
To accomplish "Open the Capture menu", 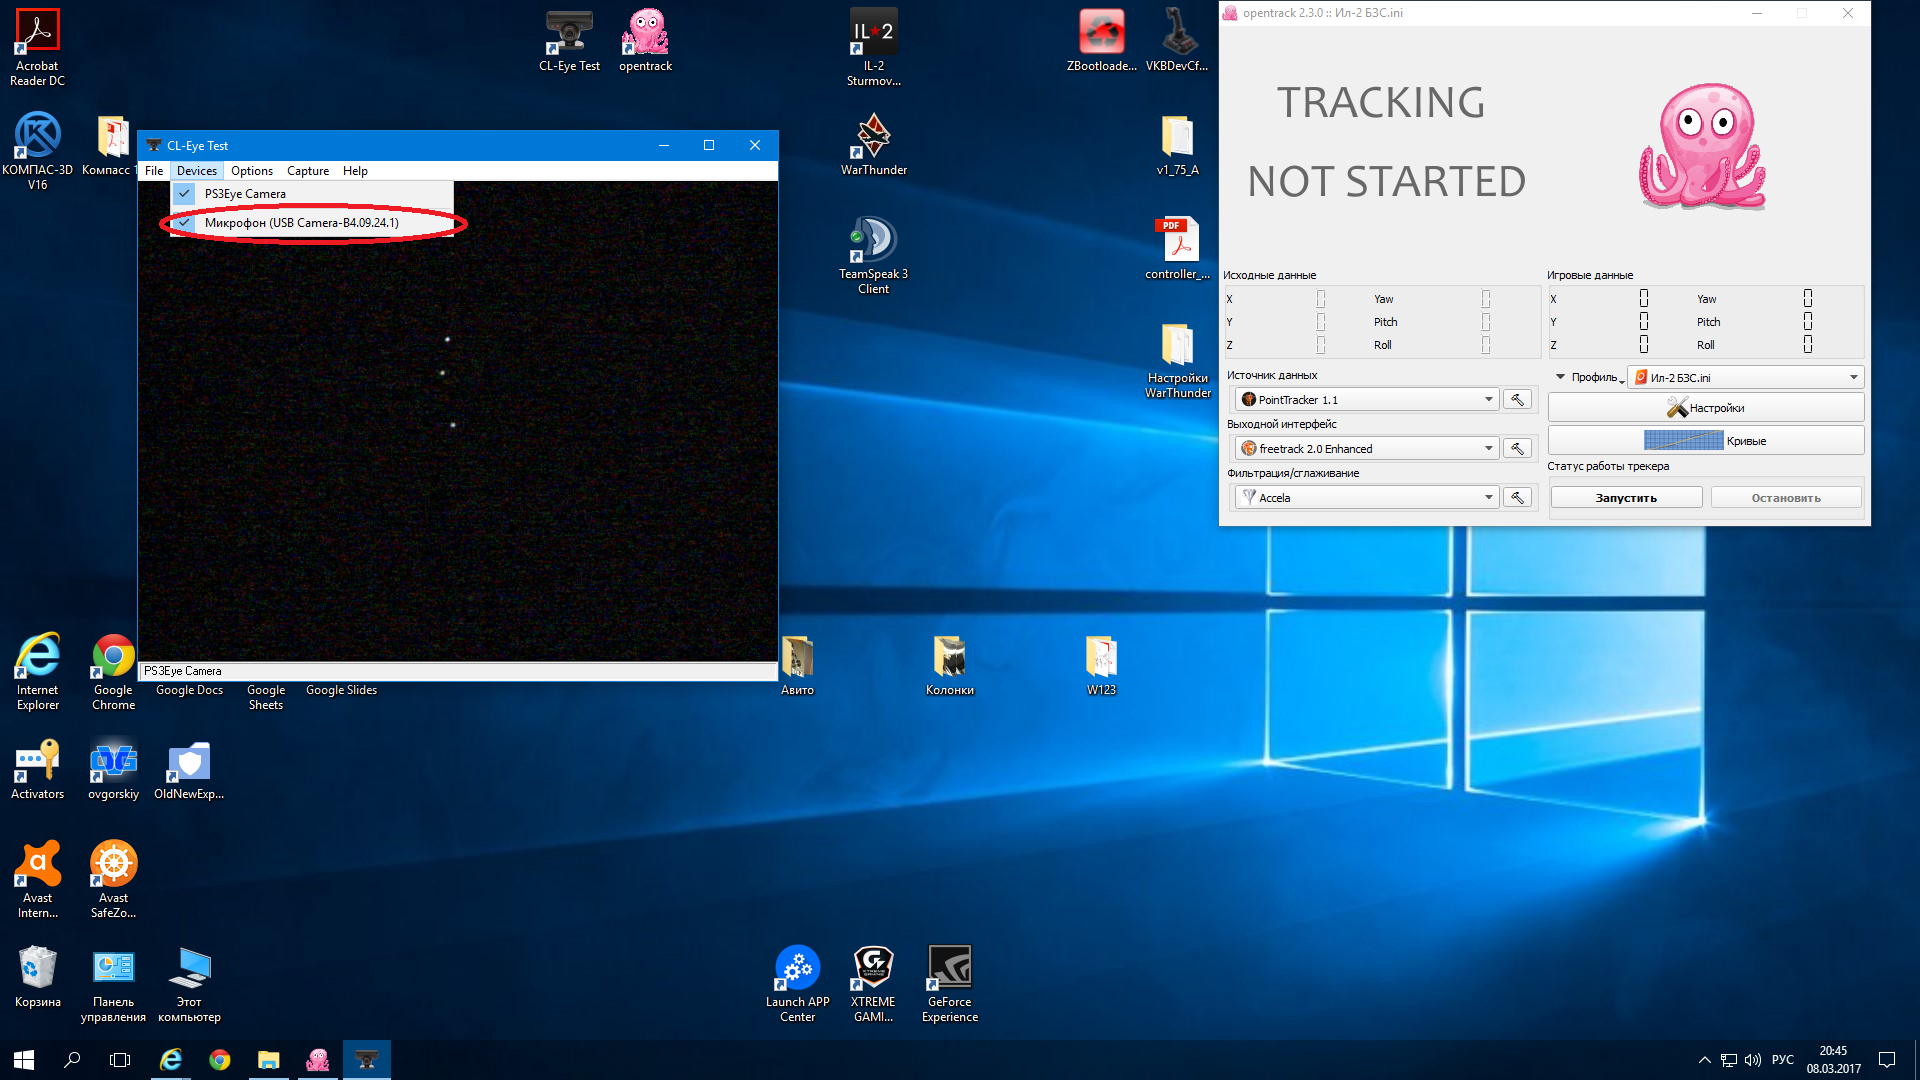I will click(x=308, y=171).
